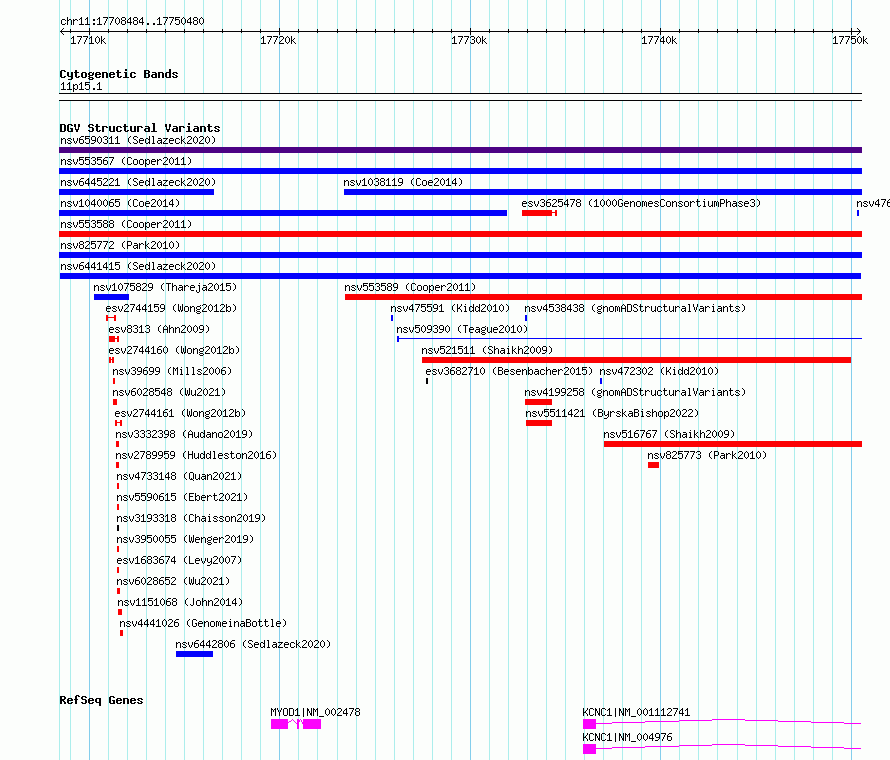Image resolution: width=890 pixels, height=760 pixels.
Task: Click the RefSeq Genes track title
Action: coord(101,700)
